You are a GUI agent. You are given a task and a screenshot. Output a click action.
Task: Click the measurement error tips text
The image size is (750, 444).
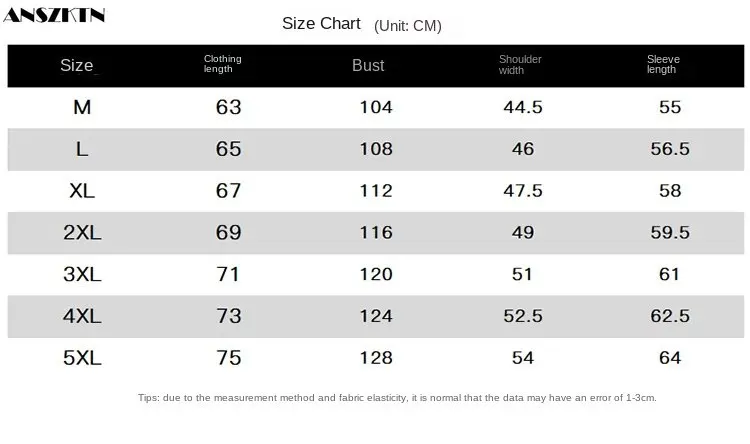(397, 398)
